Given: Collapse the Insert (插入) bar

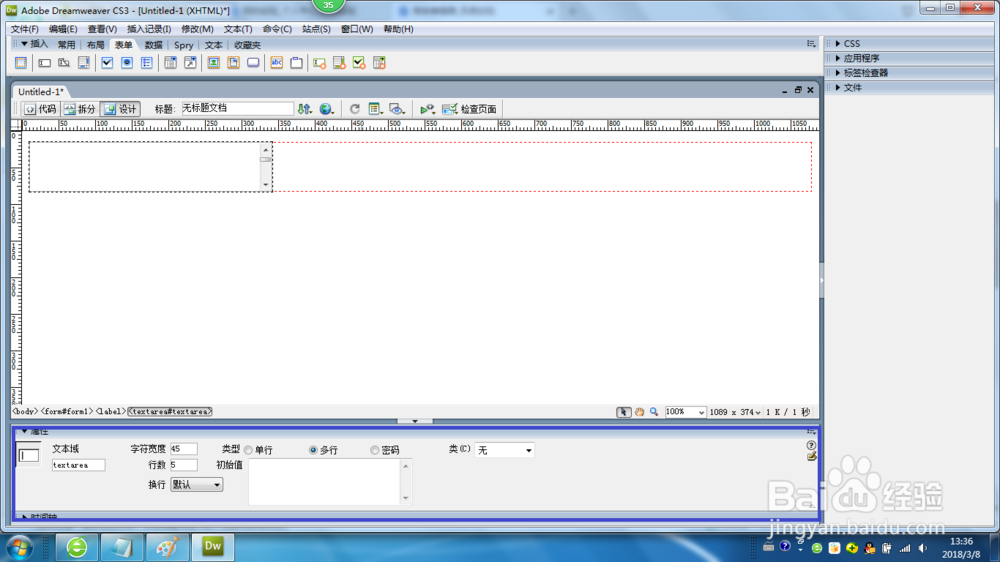Looking at the screenshot, I should 34,44.
